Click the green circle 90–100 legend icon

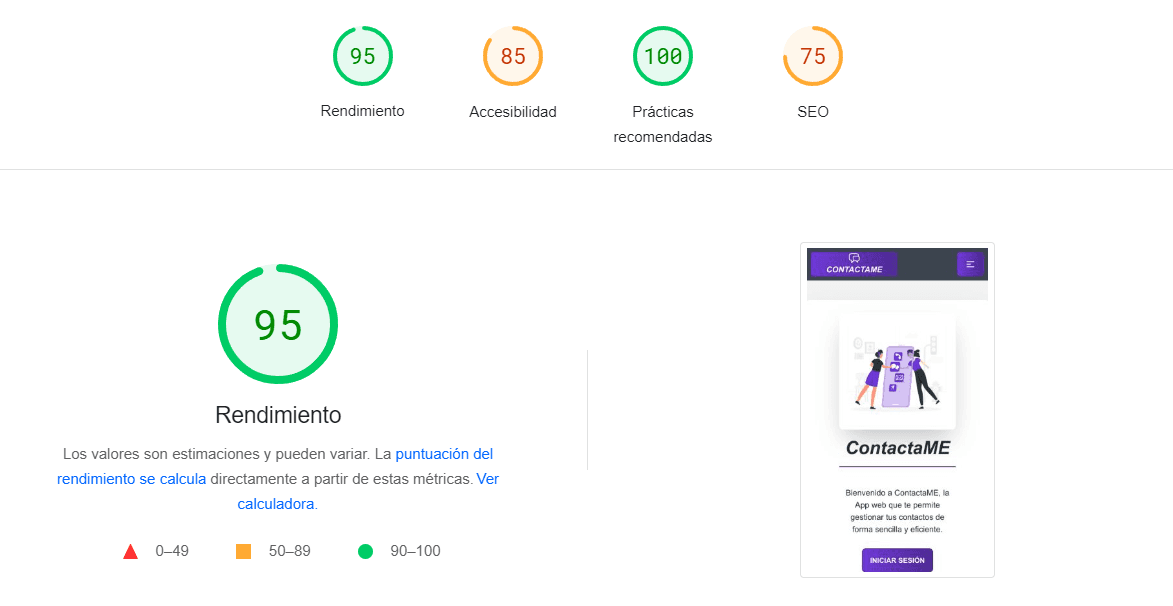pyautogui.click(x=365, y=551)
